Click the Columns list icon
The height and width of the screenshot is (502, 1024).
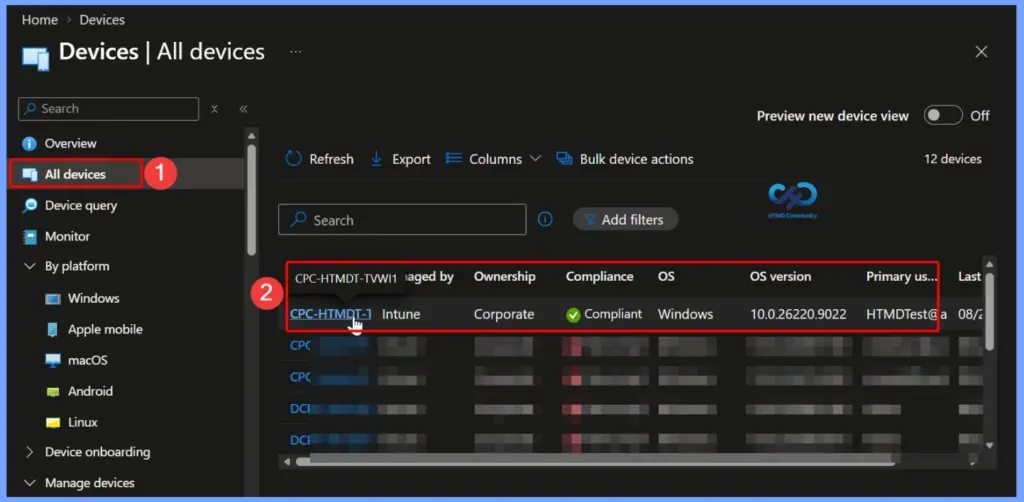[x=454, y=159]
